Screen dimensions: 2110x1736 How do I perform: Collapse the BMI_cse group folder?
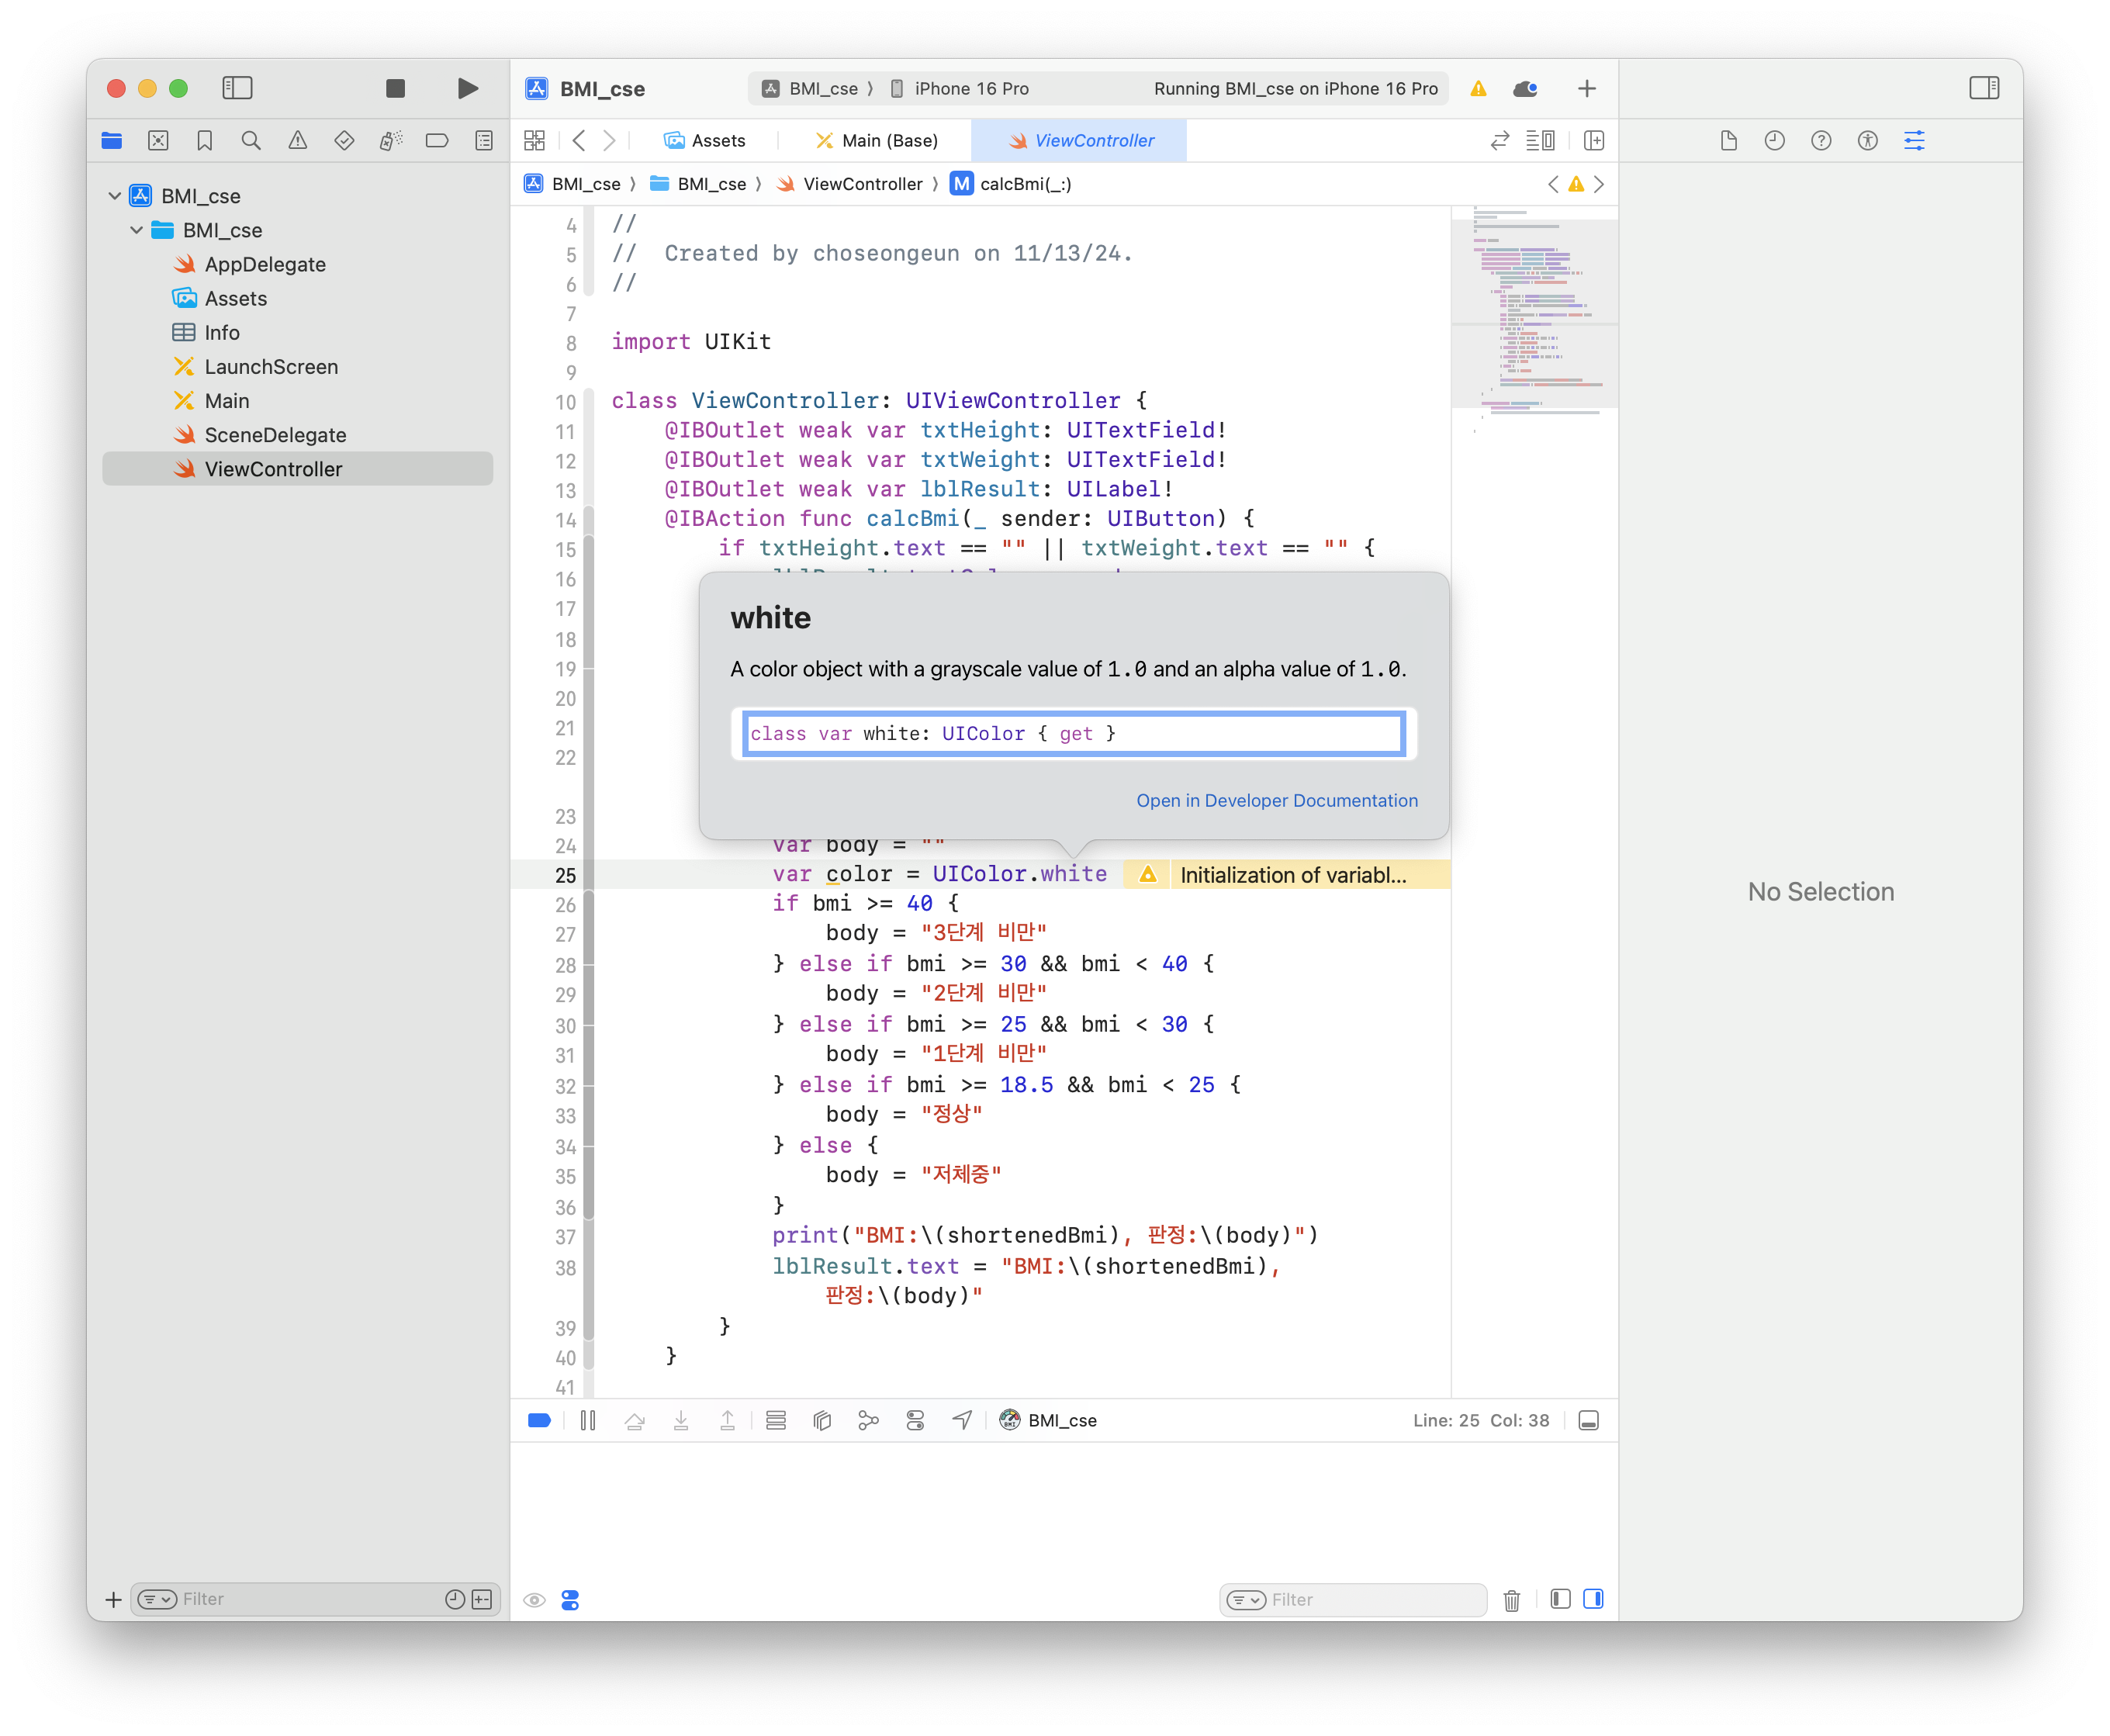coord(137,230)
